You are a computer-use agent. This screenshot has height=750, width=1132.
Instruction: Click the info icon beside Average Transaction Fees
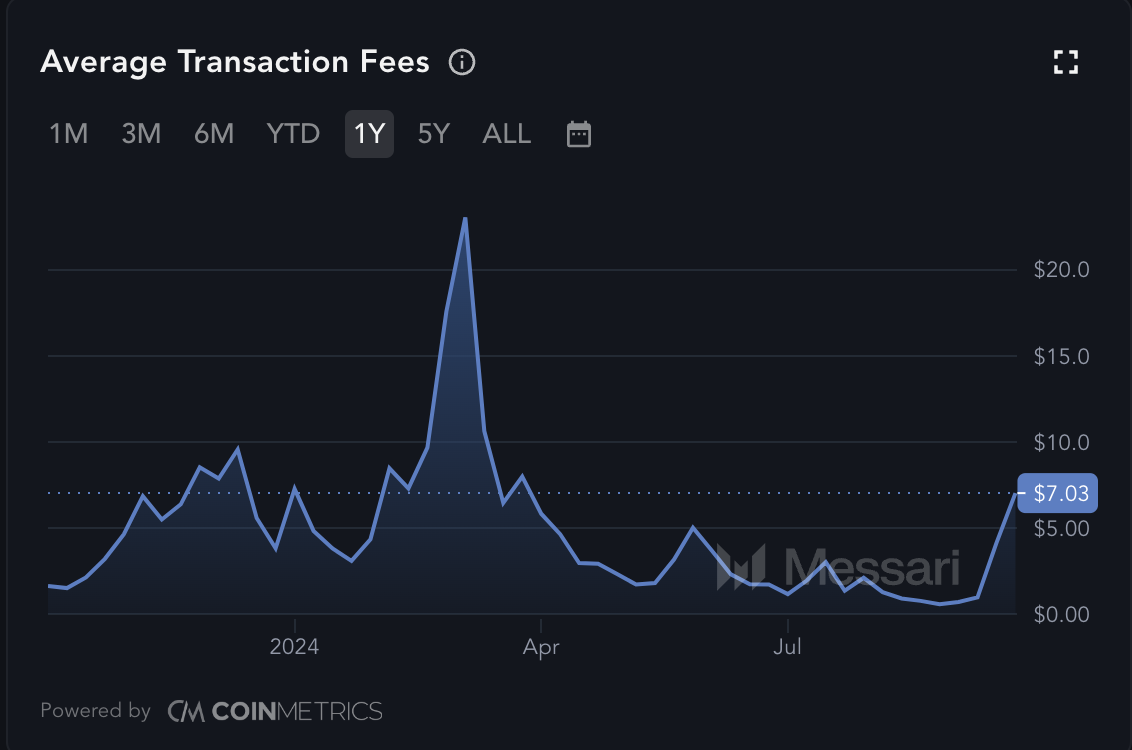(x=461, y=62)
